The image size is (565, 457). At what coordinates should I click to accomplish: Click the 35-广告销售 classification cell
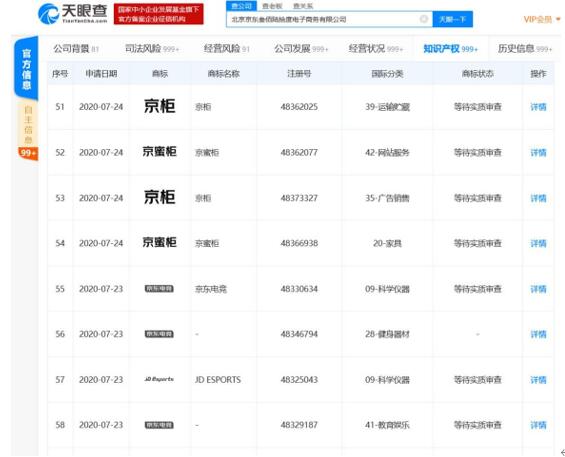pyautogui.click(x=387, y=198)
